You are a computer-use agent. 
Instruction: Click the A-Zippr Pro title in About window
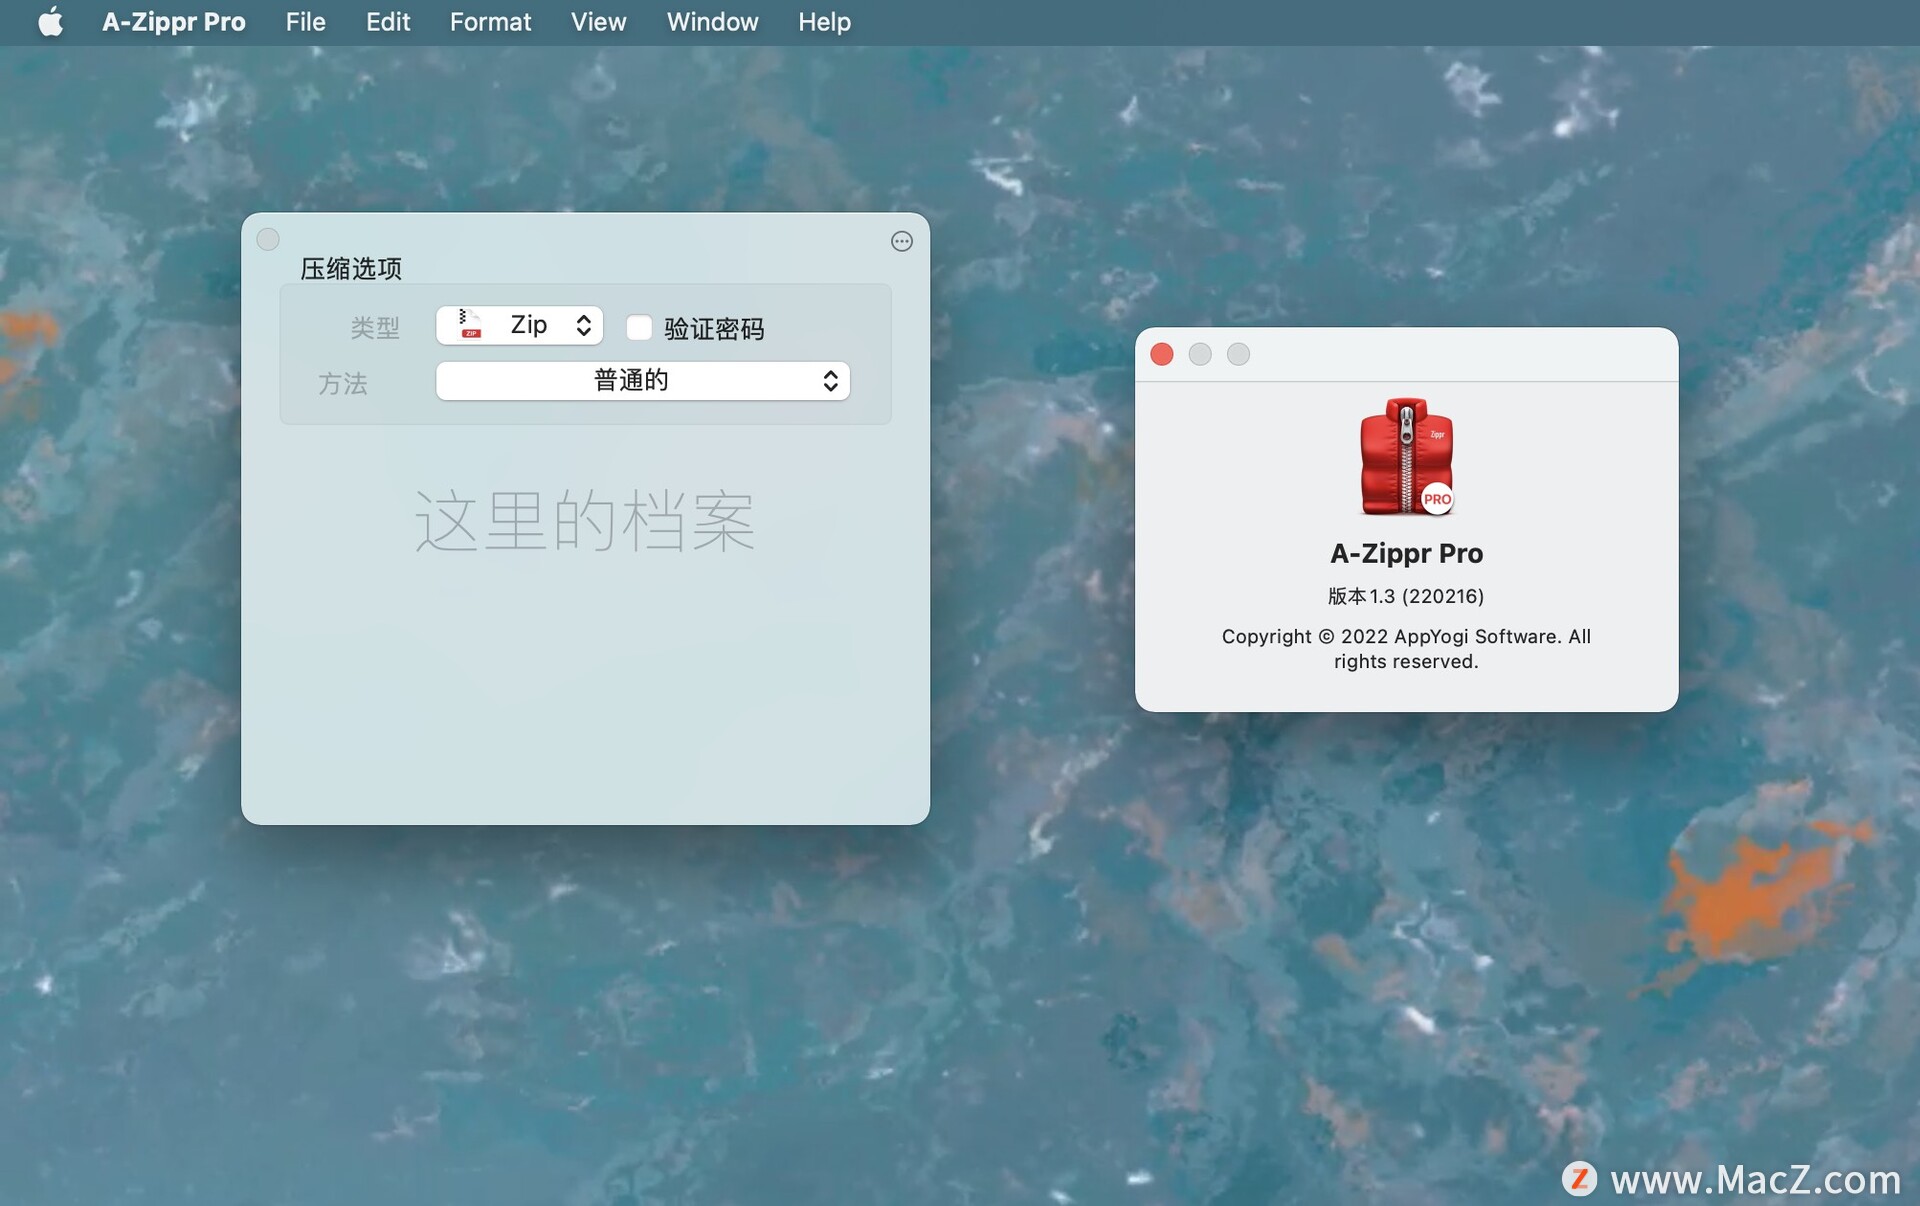(1406, 553)
